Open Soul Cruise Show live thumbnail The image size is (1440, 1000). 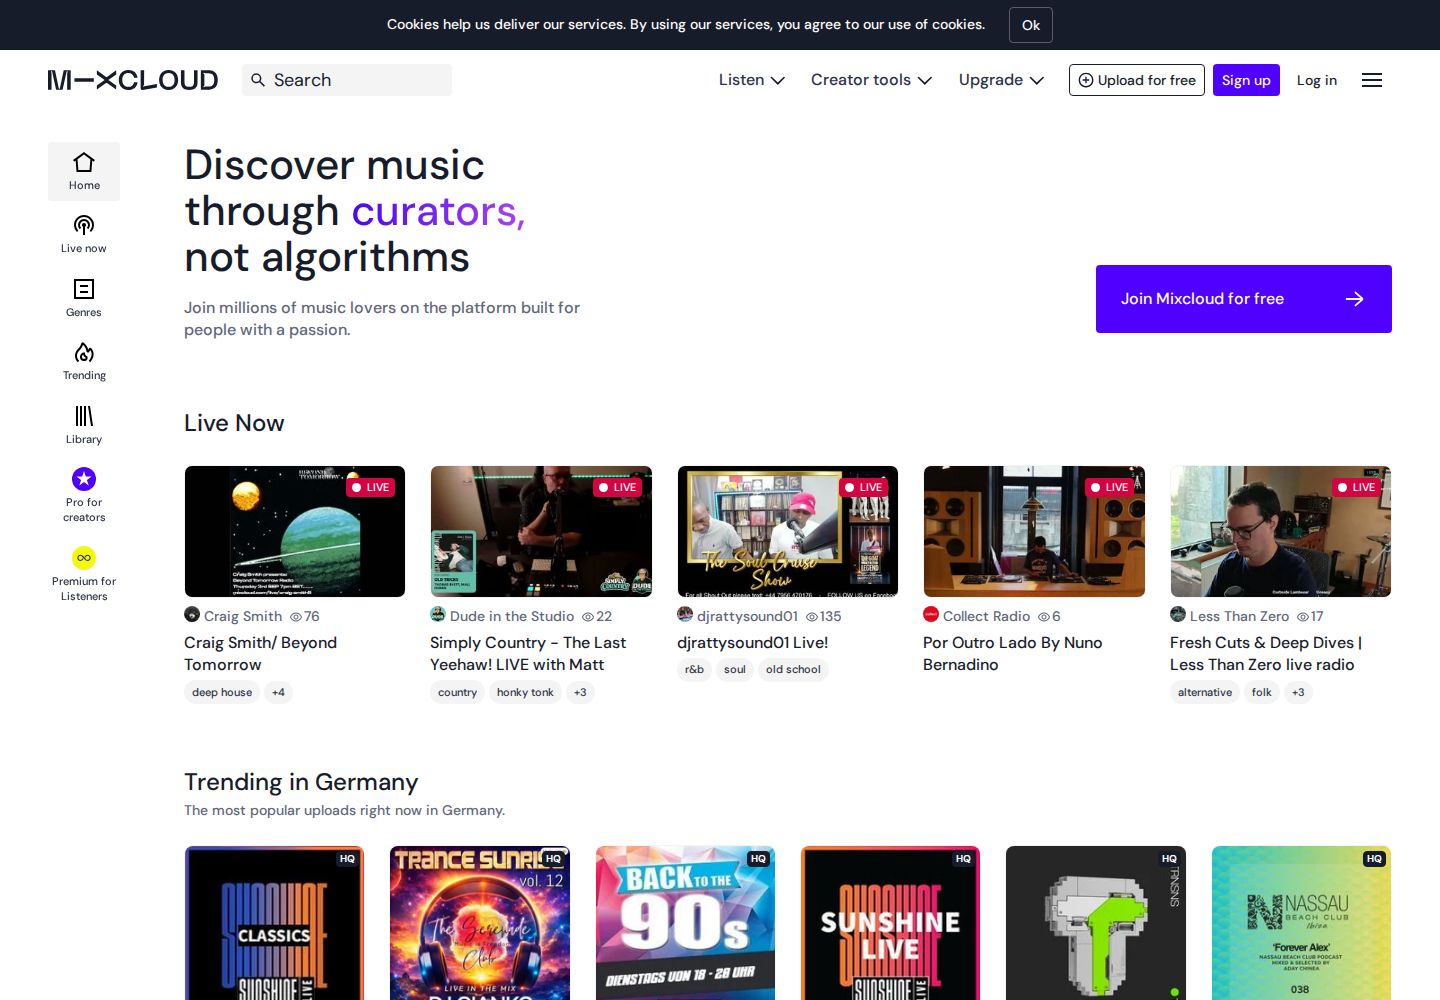coord(788,531)
